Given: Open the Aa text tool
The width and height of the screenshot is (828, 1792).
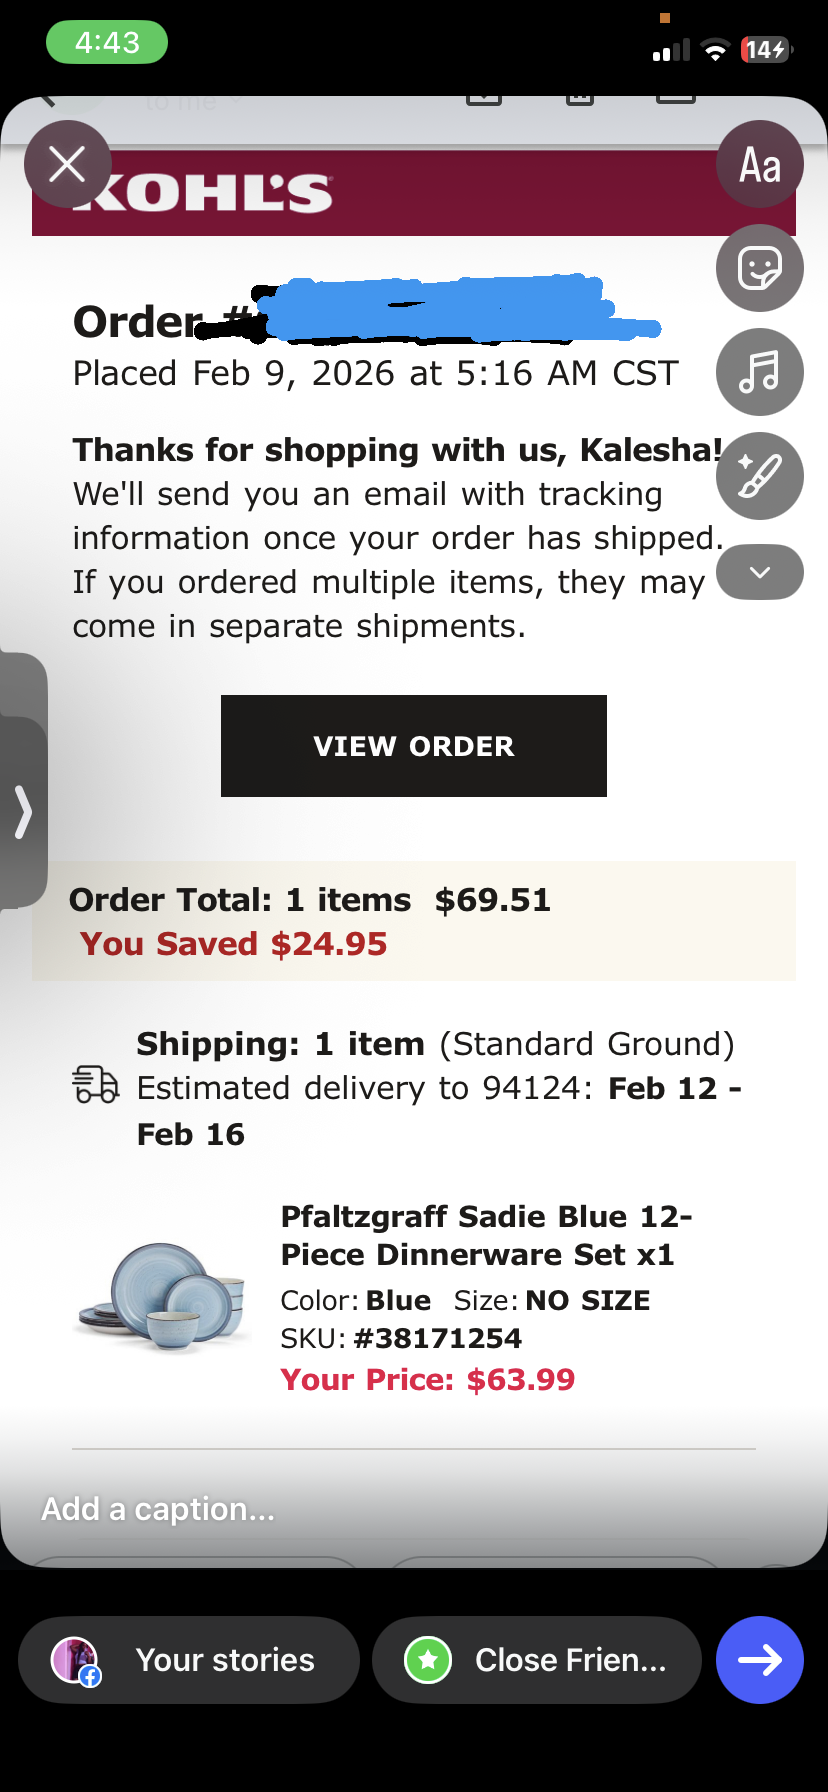Looking at the screenshot, I should [760, 164].
